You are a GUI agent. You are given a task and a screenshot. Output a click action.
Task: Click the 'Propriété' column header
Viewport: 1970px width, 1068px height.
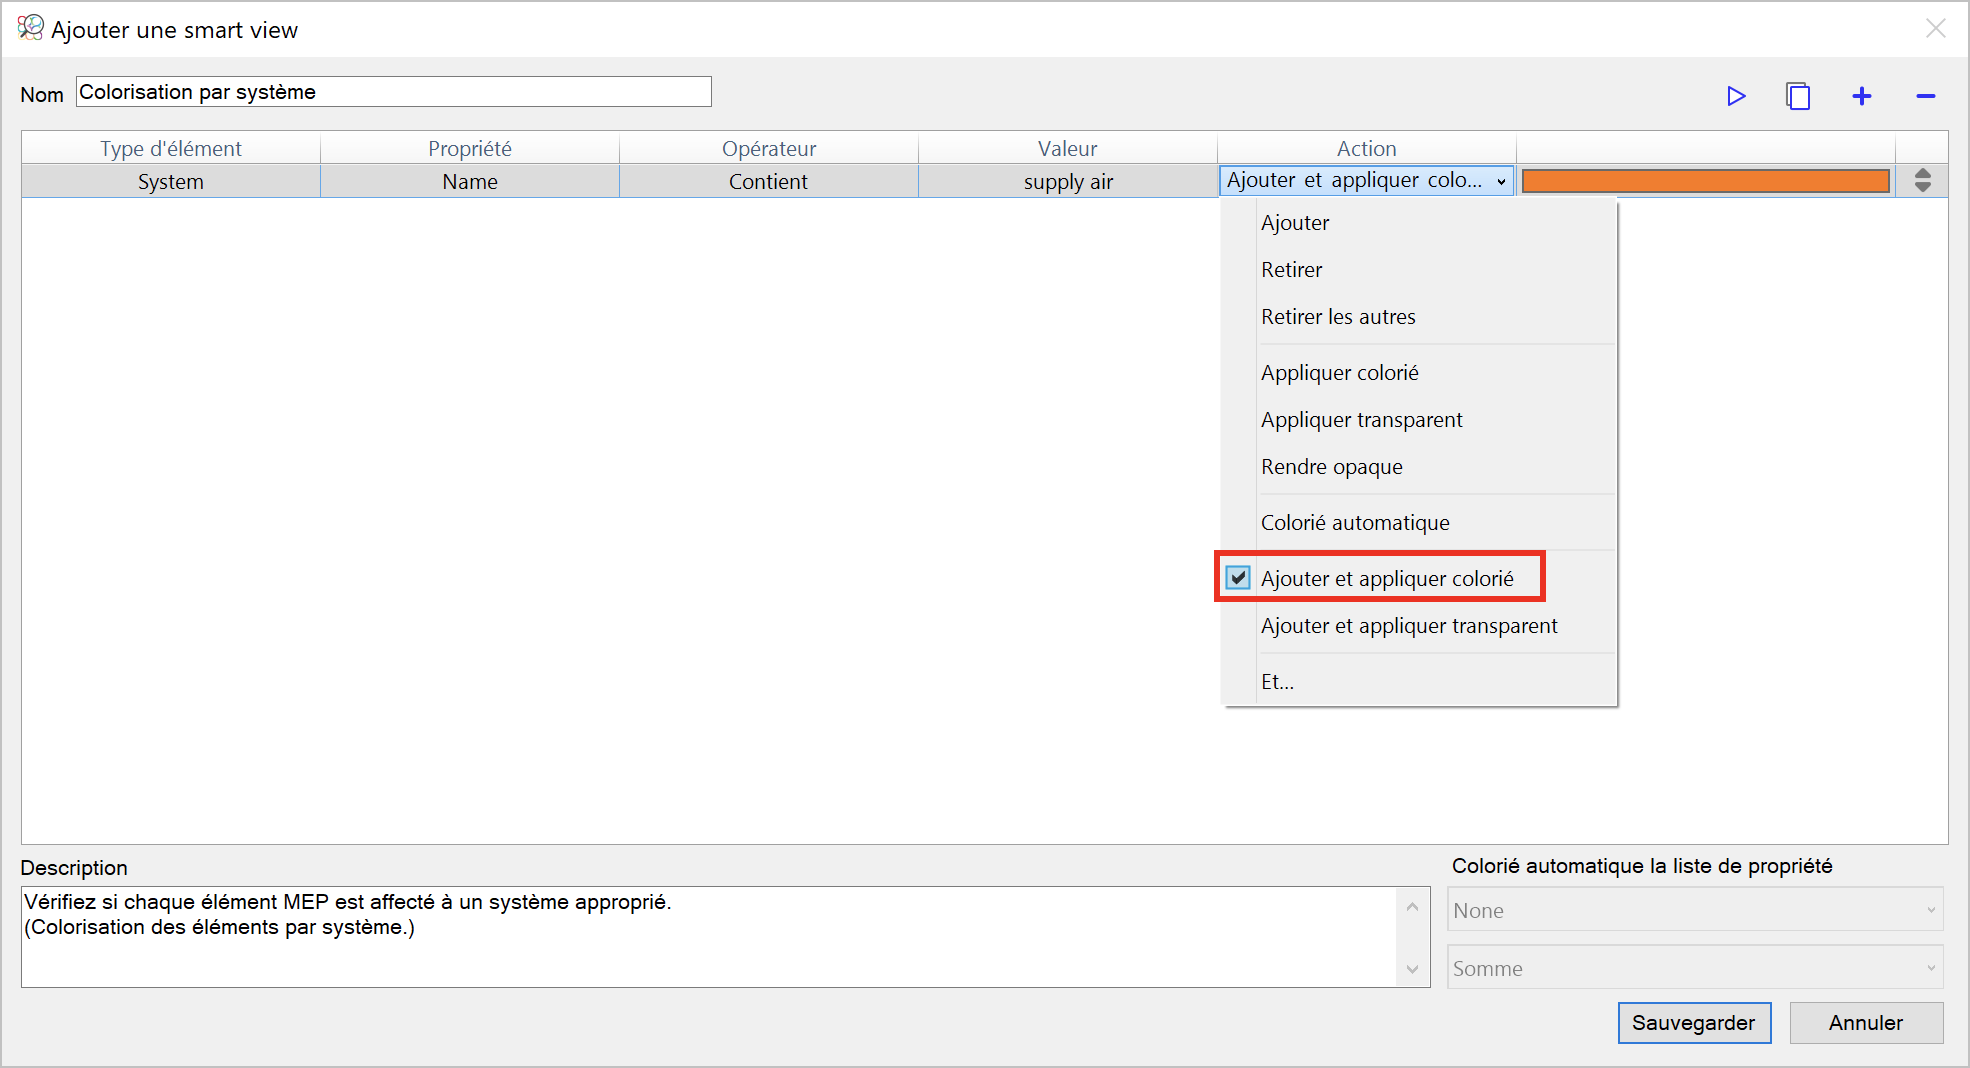click(x=470, y=148)
